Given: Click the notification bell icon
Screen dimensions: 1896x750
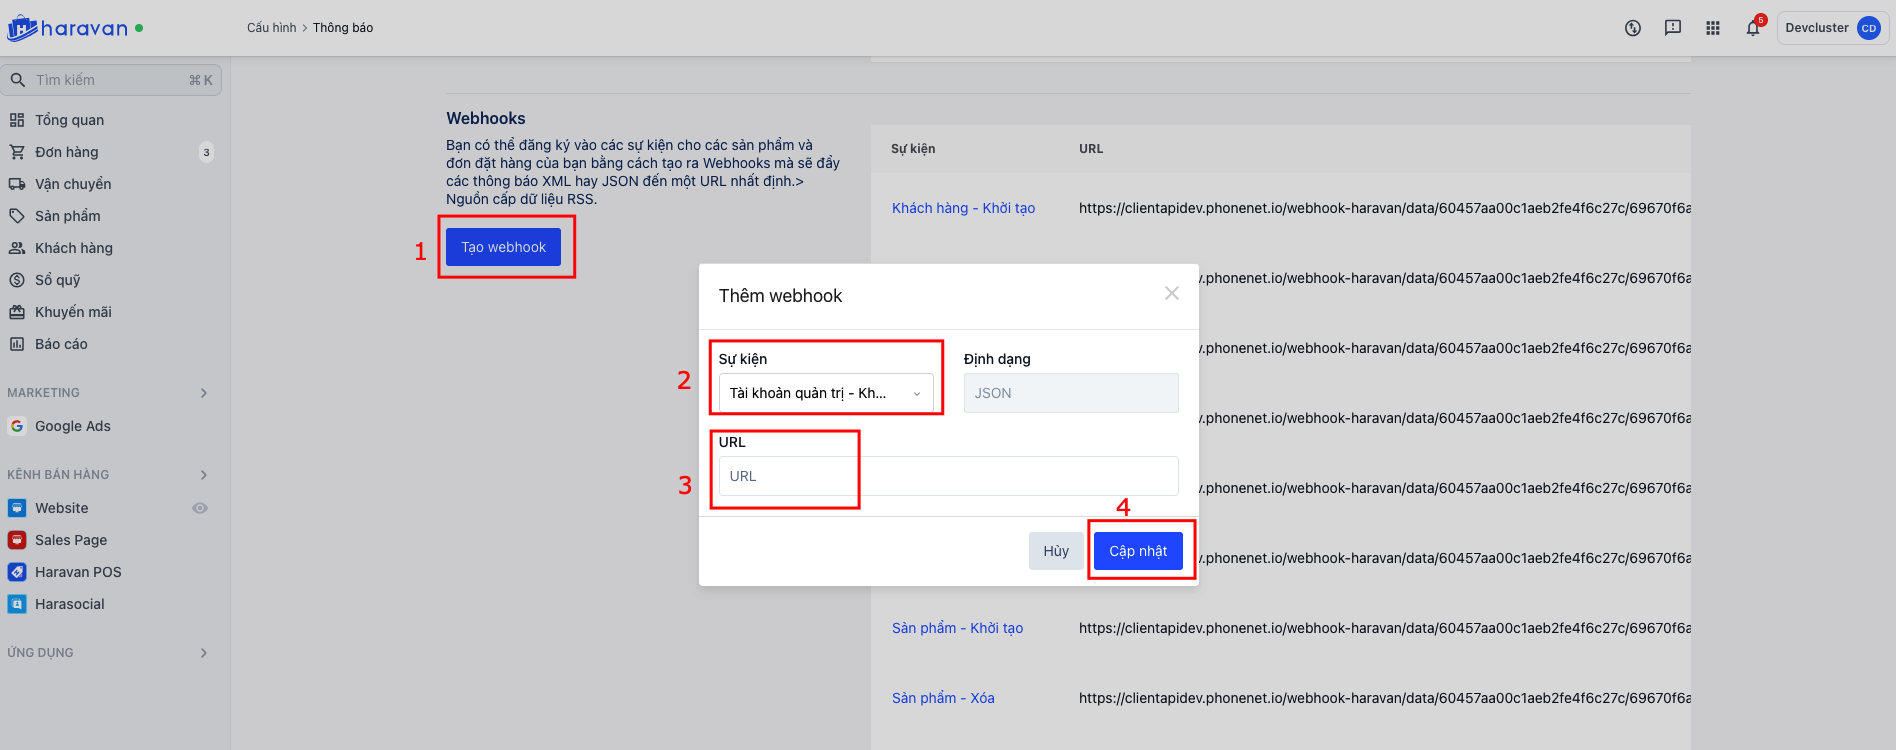Looking at the screenshot, I should 1753,28.
